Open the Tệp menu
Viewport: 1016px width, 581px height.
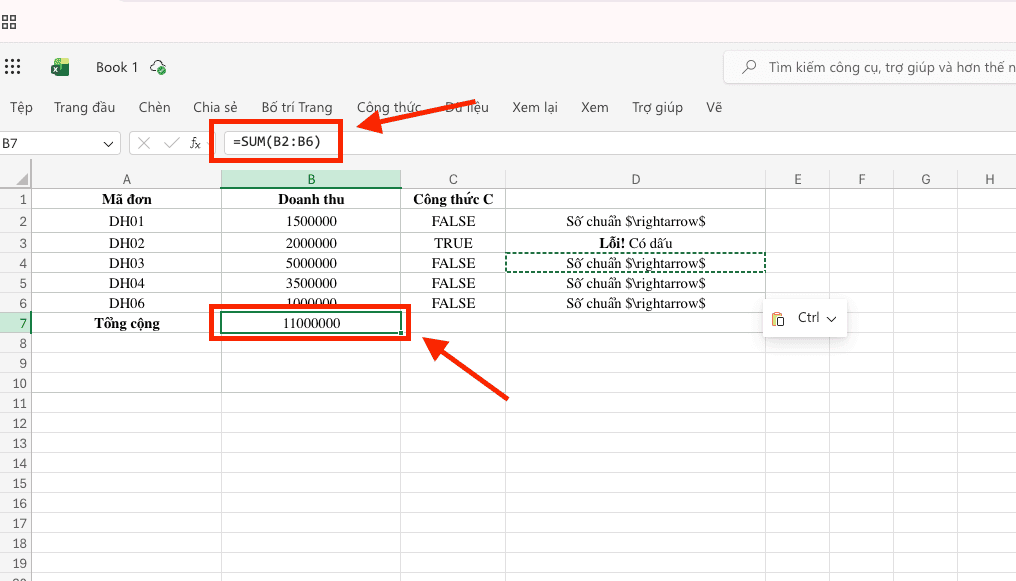click(21, 108)
